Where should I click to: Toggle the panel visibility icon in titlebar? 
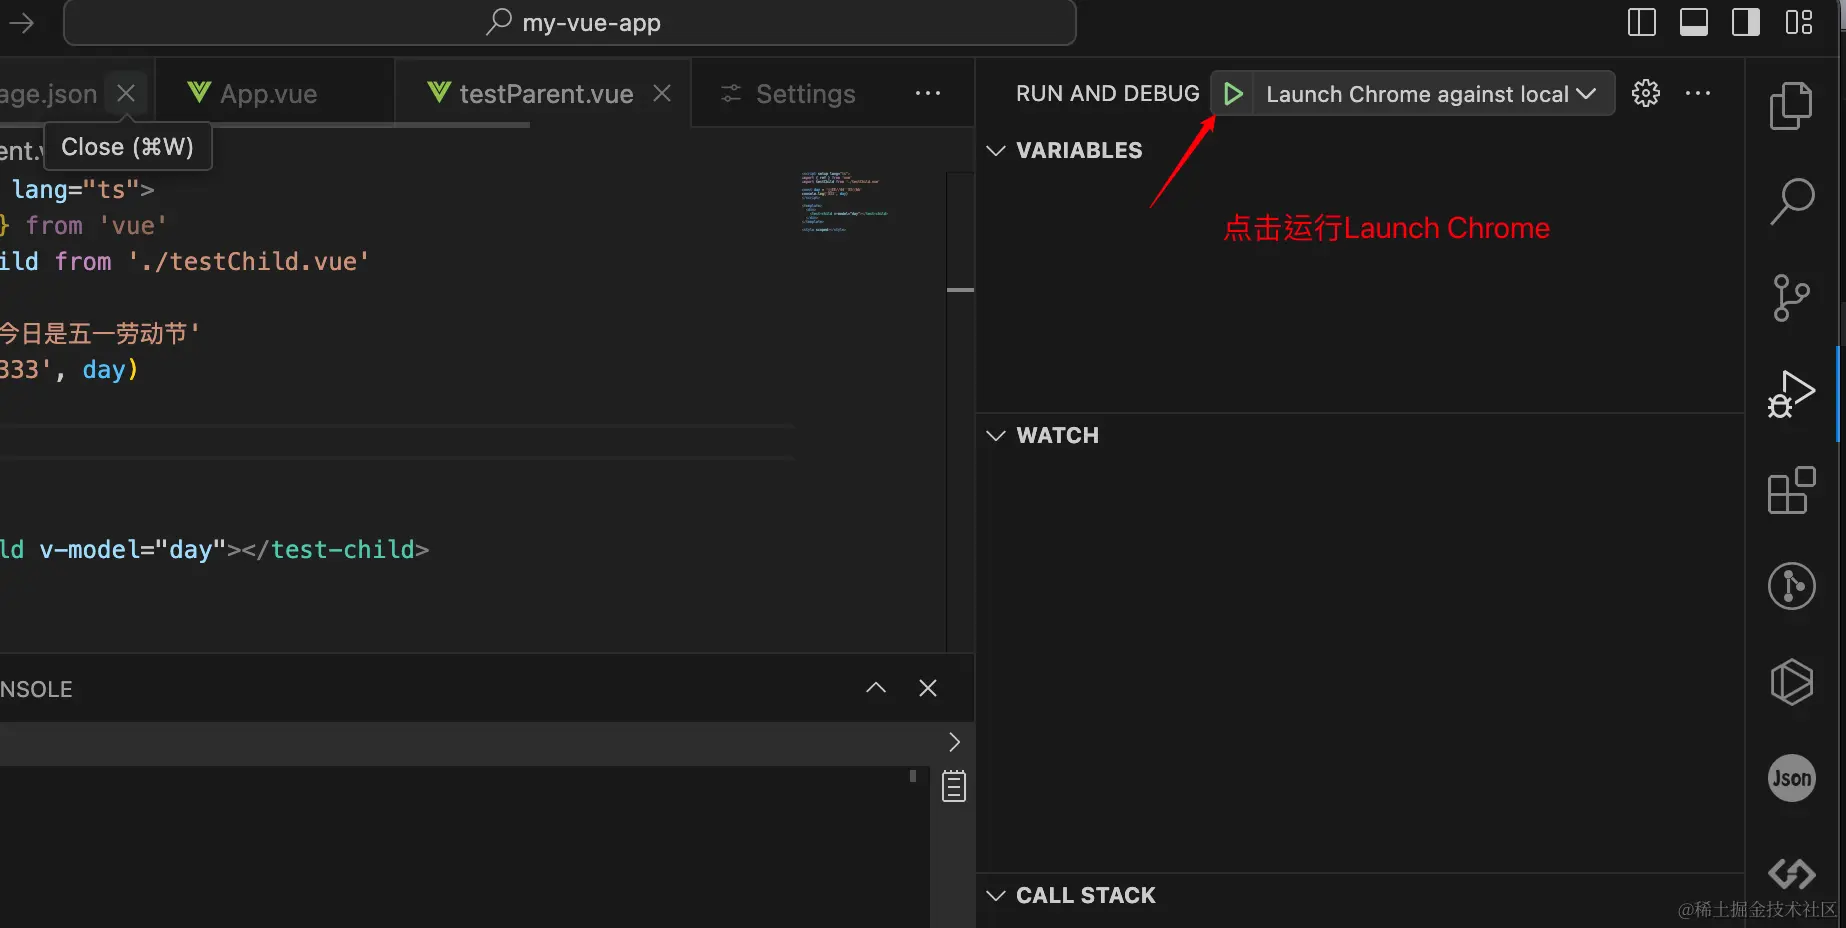(1693, 22)
